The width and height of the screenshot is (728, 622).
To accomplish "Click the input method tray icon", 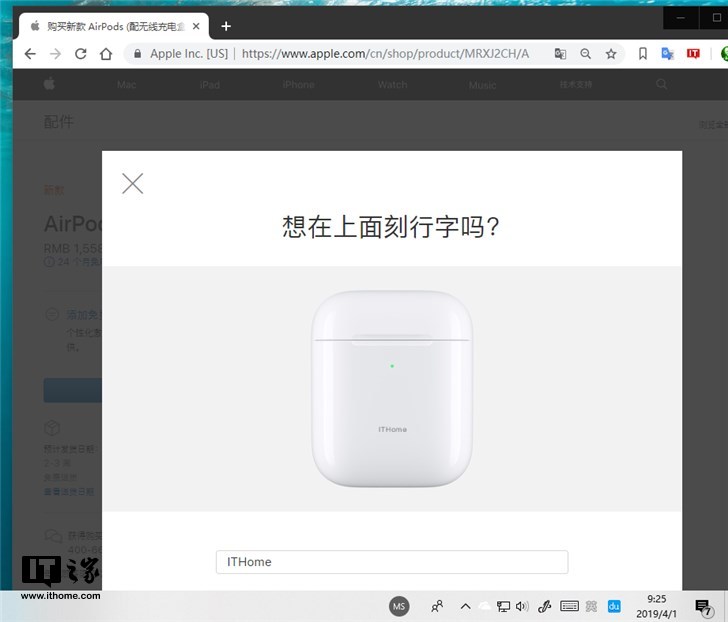I will point(591,606).
